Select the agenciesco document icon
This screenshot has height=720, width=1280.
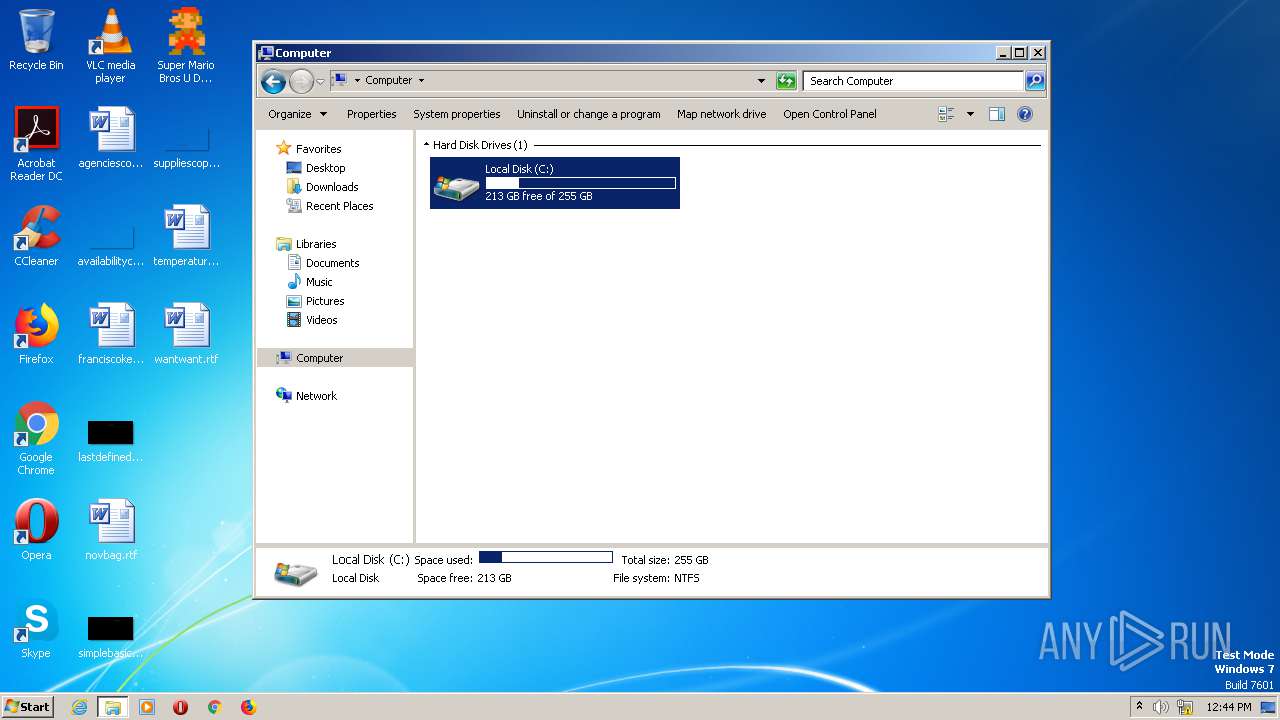(x=111, y=138)
